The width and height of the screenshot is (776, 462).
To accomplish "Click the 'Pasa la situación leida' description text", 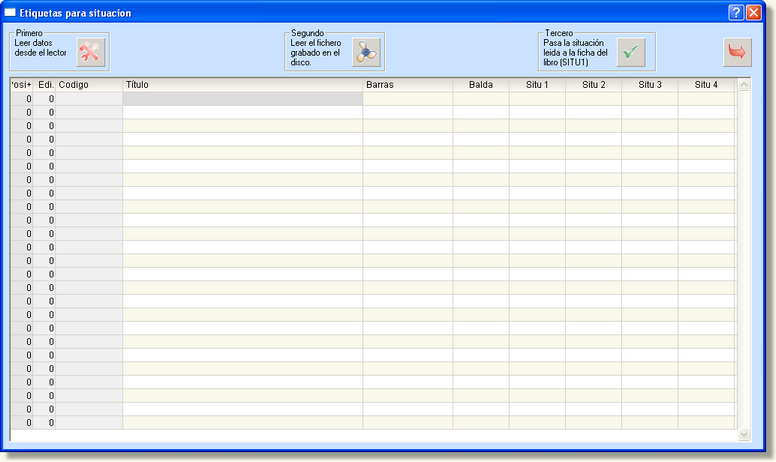I will [x=575, y=53].
